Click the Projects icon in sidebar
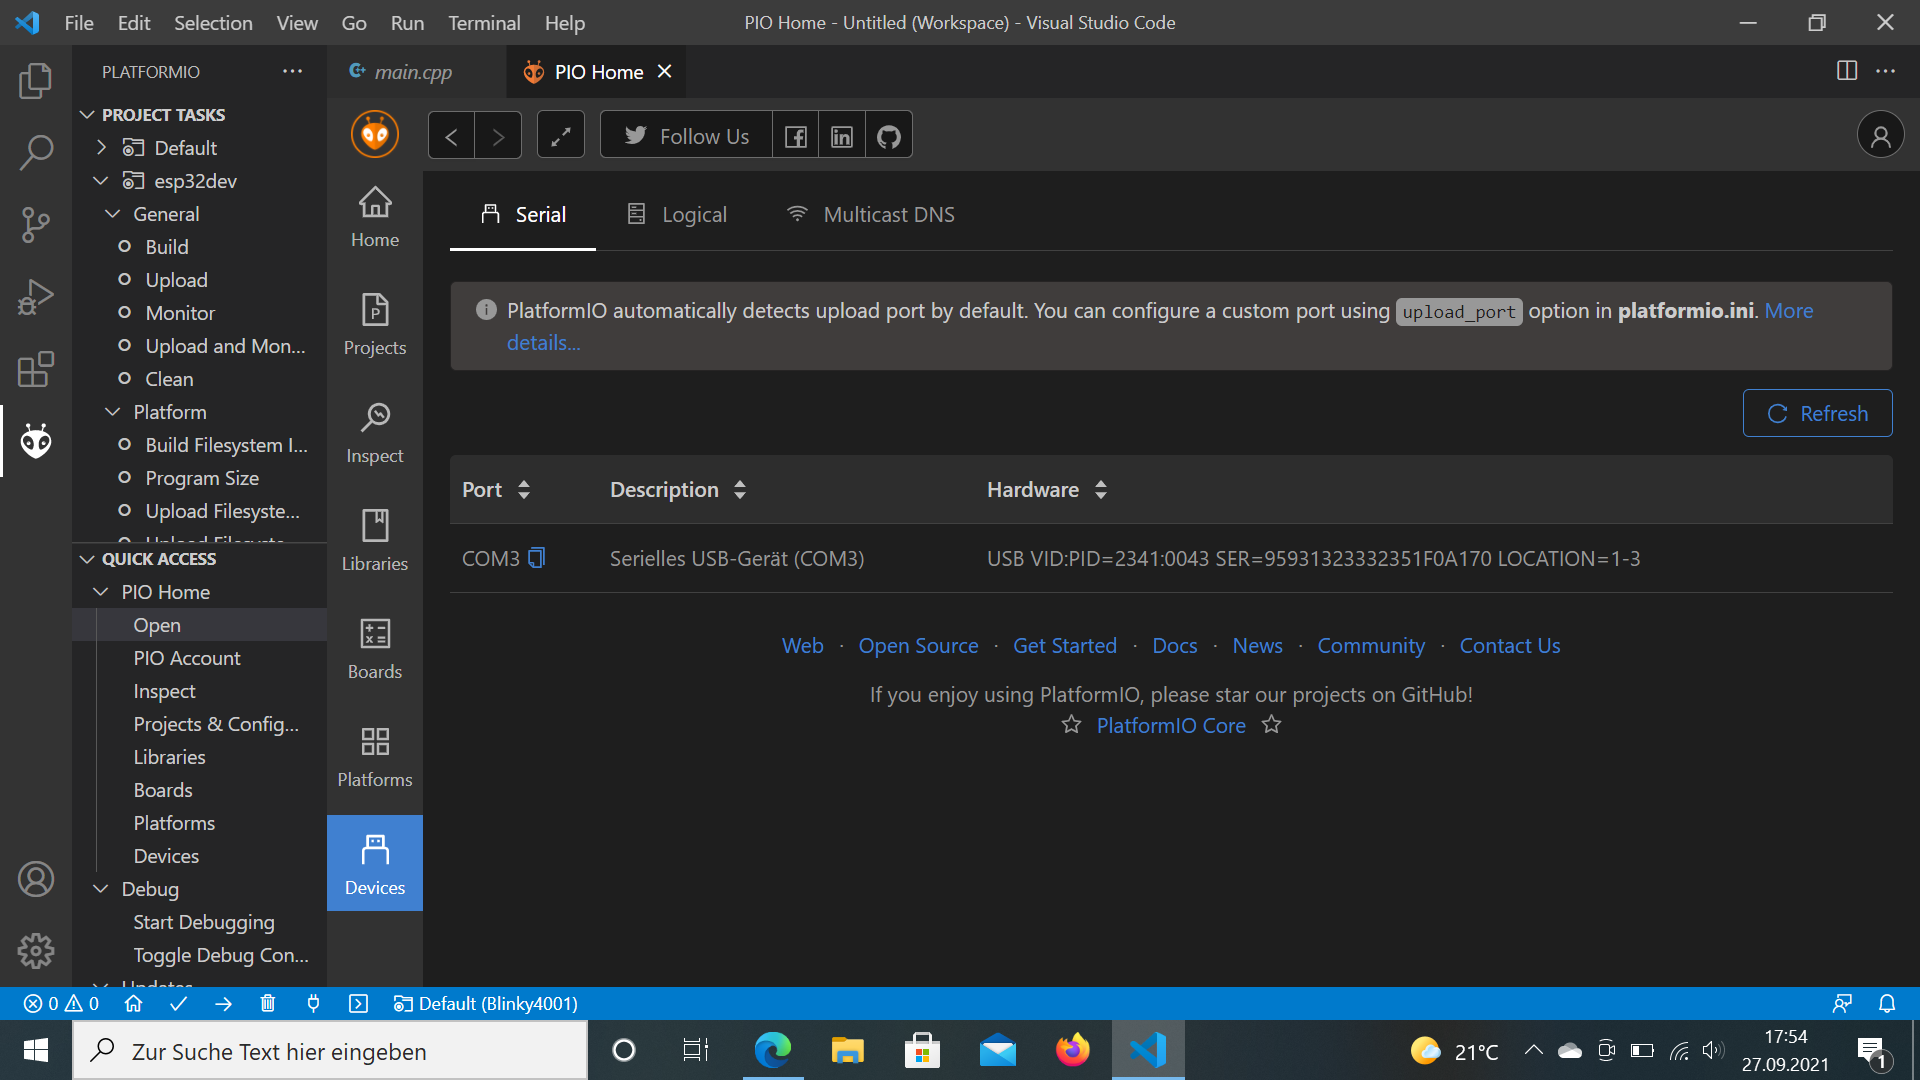This screenshot has height=1080, width=1920. (x=375, y=322)
